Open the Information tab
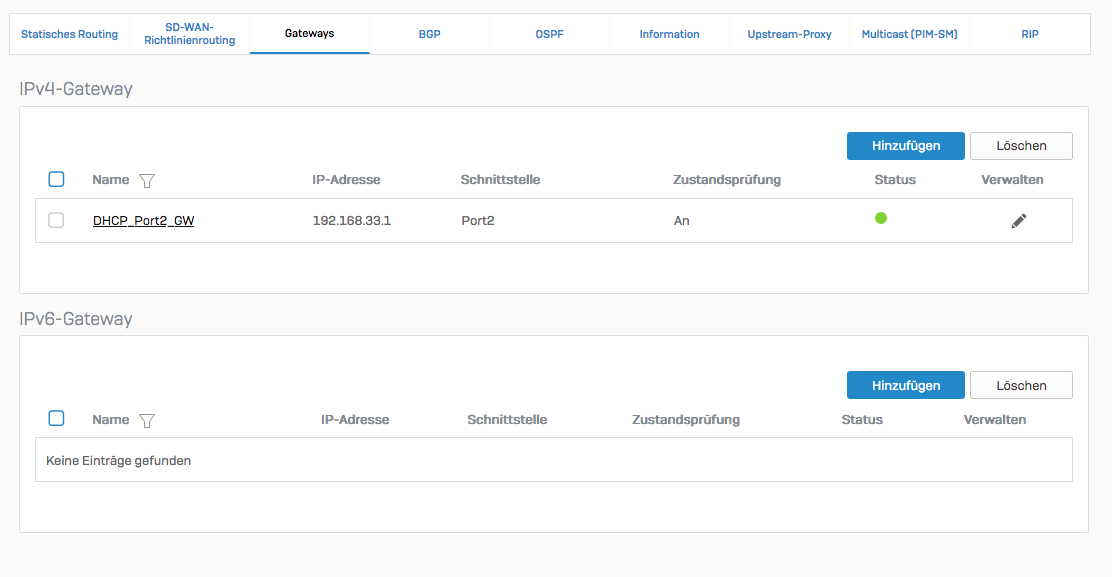 point(669,34)
